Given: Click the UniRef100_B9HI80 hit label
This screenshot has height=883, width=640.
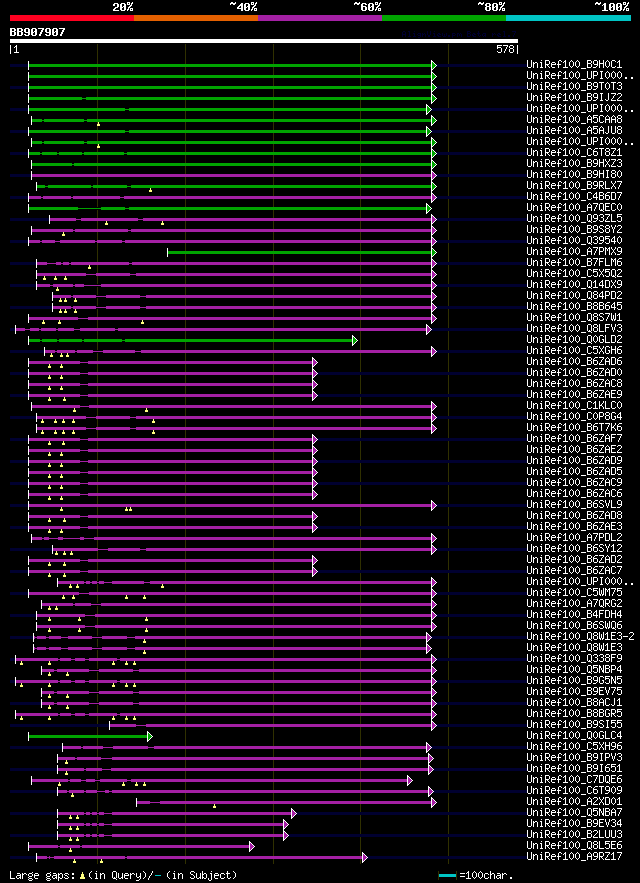Looking at the screenshot, I should [574, 175].
